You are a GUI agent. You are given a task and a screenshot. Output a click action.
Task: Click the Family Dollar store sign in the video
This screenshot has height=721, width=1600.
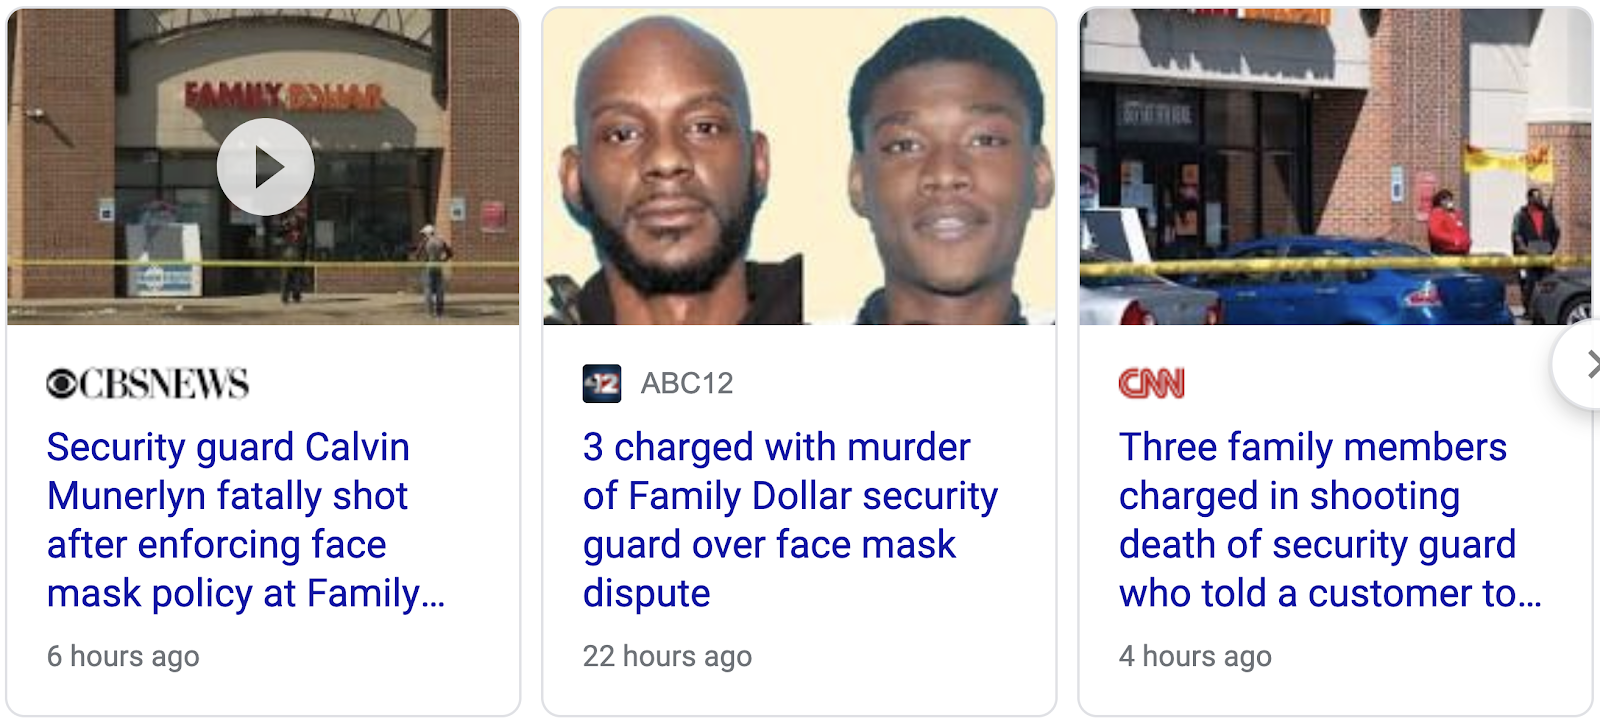click(284, 97)
